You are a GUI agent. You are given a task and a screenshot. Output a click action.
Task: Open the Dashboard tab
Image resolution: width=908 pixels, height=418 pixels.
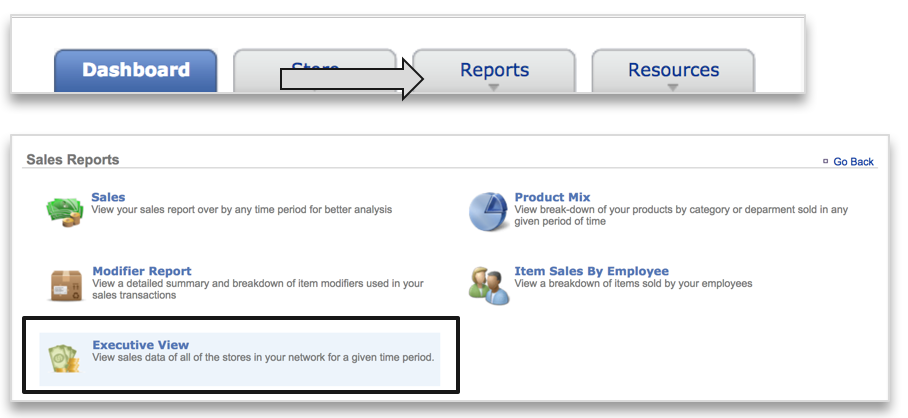pos(135,70)
